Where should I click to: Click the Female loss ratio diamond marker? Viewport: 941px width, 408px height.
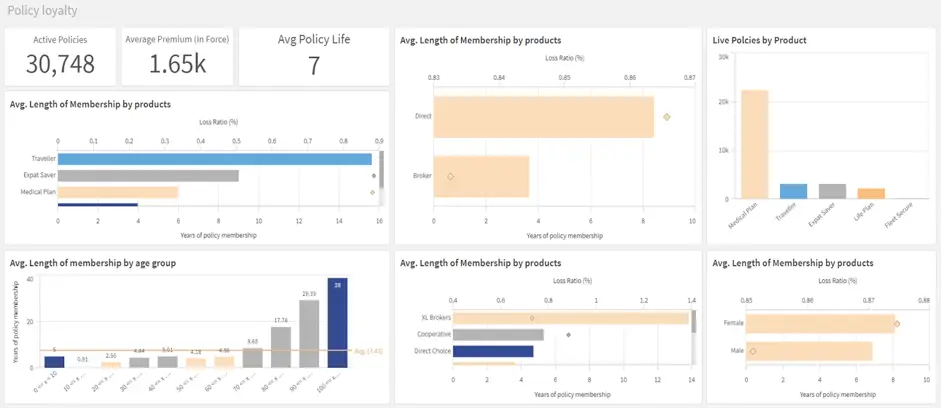897,324
